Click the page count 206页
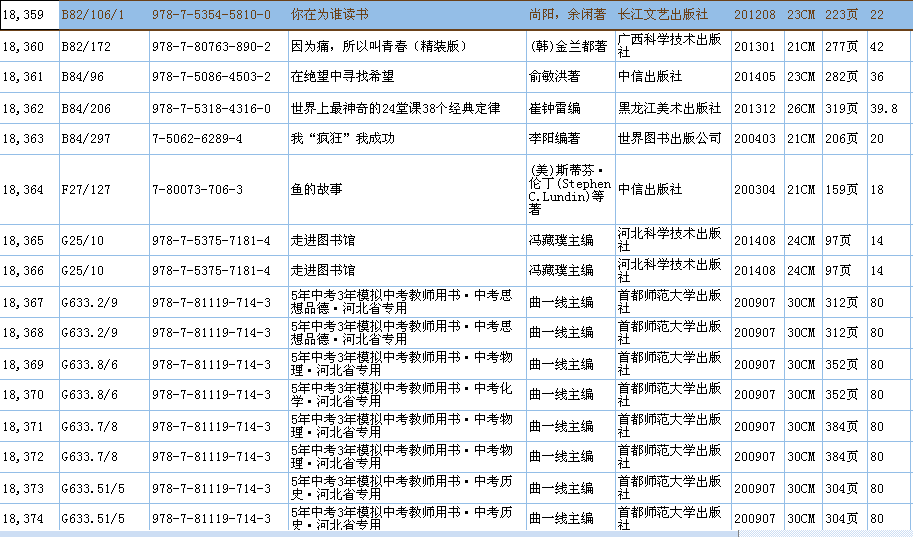The width and height of the screenshot is (913, 537). [844, 139]
